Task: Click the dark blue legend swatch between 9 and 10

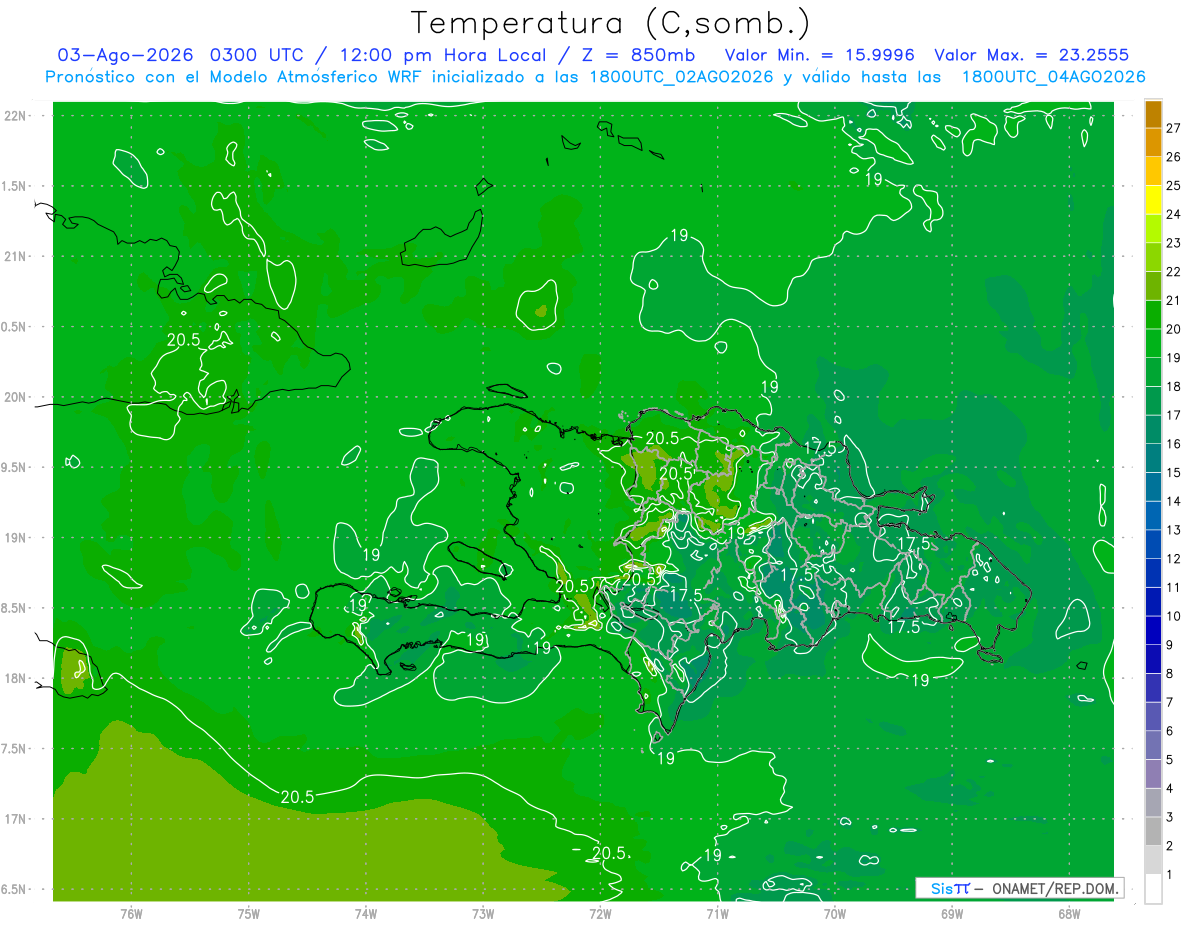Action: tap(1153, 630)
